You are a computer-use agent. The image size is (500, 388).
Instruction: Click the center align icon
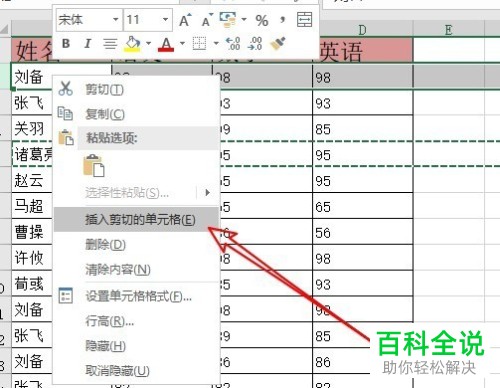point(110,44)
